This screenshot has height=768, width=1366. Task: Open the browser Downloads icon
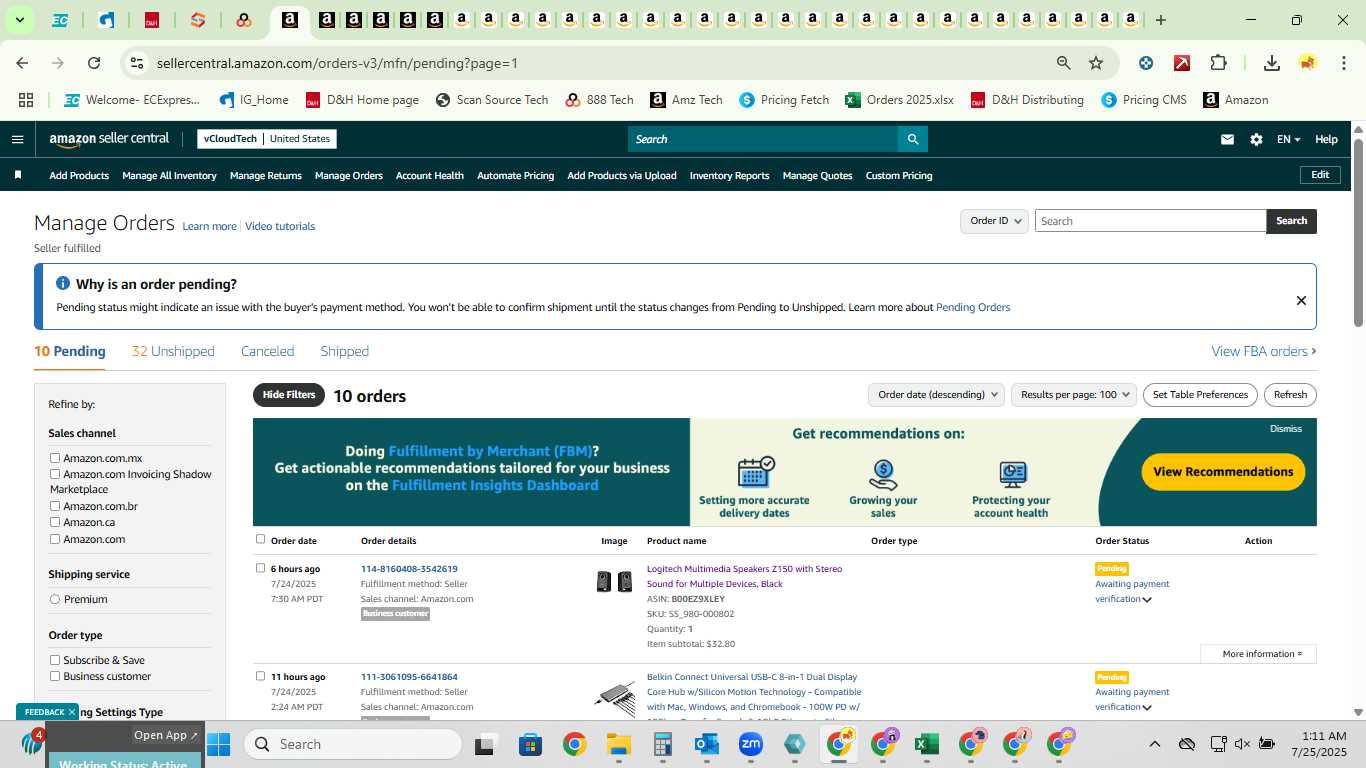(1272, 63)
